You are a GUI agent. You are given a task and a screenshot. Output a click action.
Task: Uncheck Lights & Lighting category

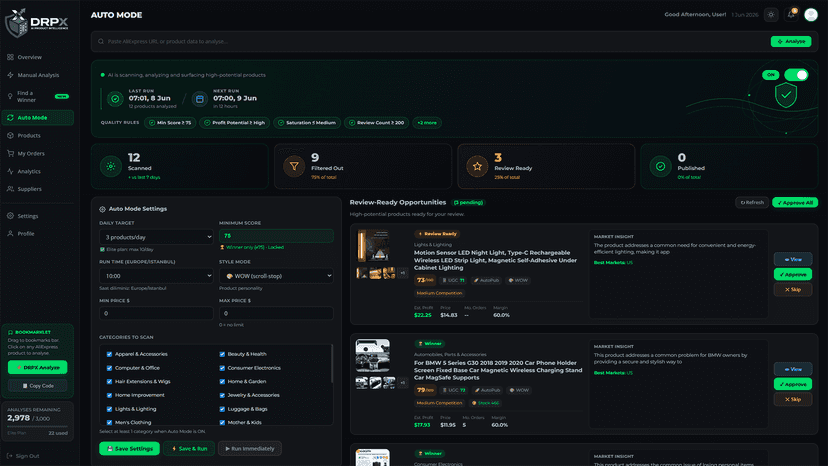click(109, 409)
